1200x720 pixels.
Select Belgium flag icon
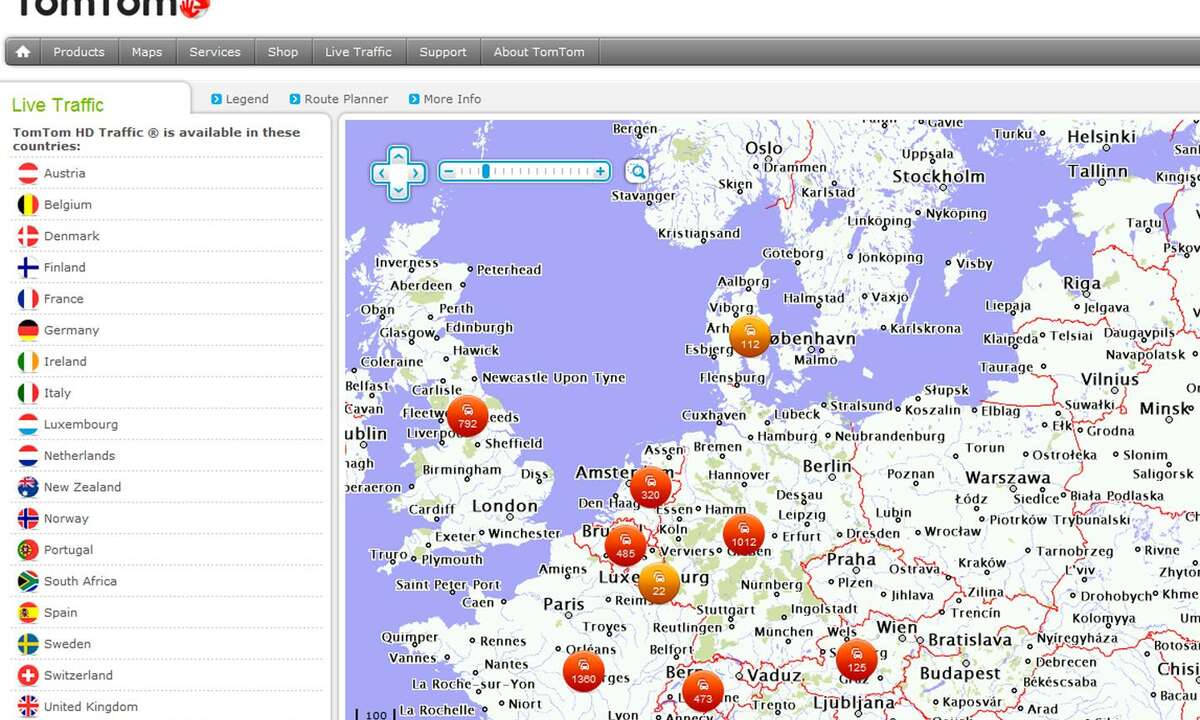click(x=28, y=205)
